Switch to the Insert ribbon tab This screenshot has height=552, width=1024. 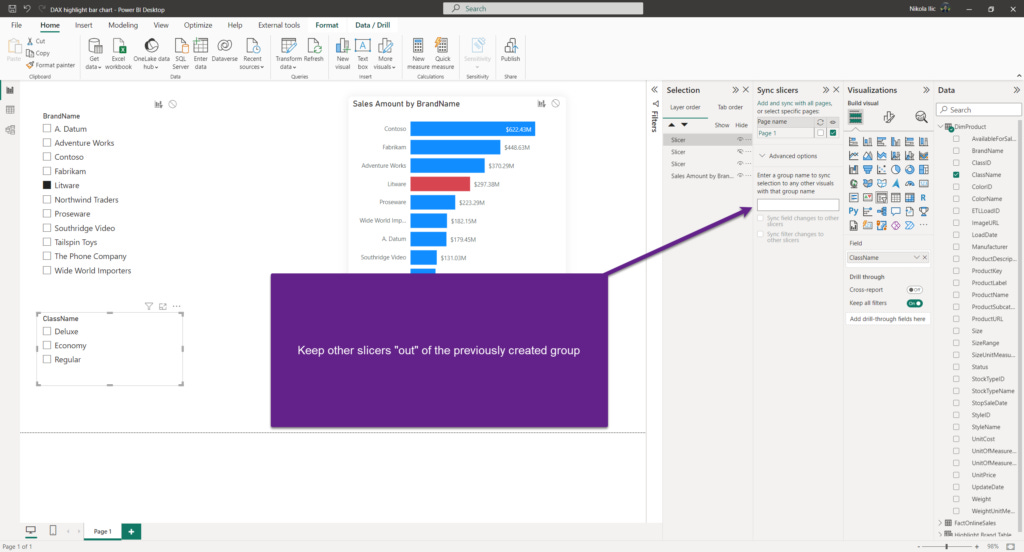(x=84, y=25)
